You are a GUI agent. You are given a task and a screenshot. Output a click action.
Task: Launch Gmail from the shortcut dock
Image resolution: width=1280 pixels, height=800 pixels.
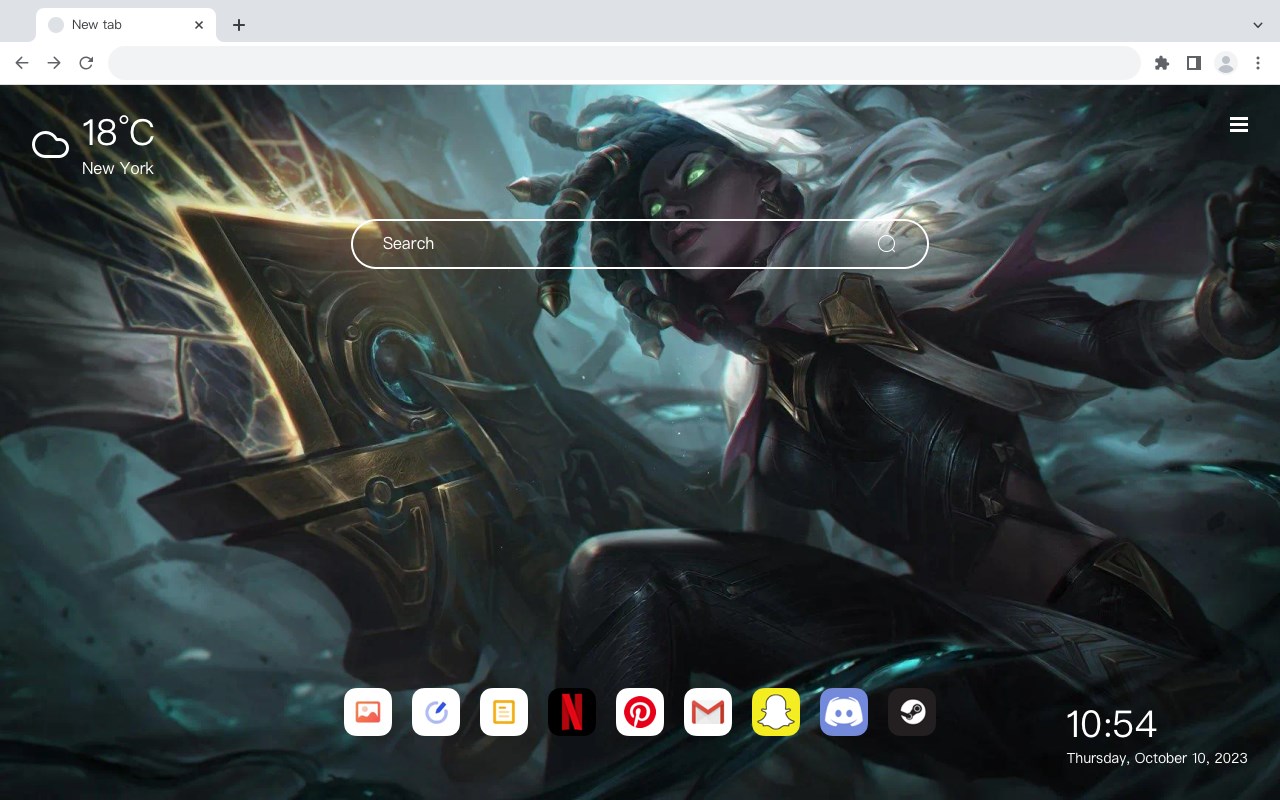click(x=708, y=712)
